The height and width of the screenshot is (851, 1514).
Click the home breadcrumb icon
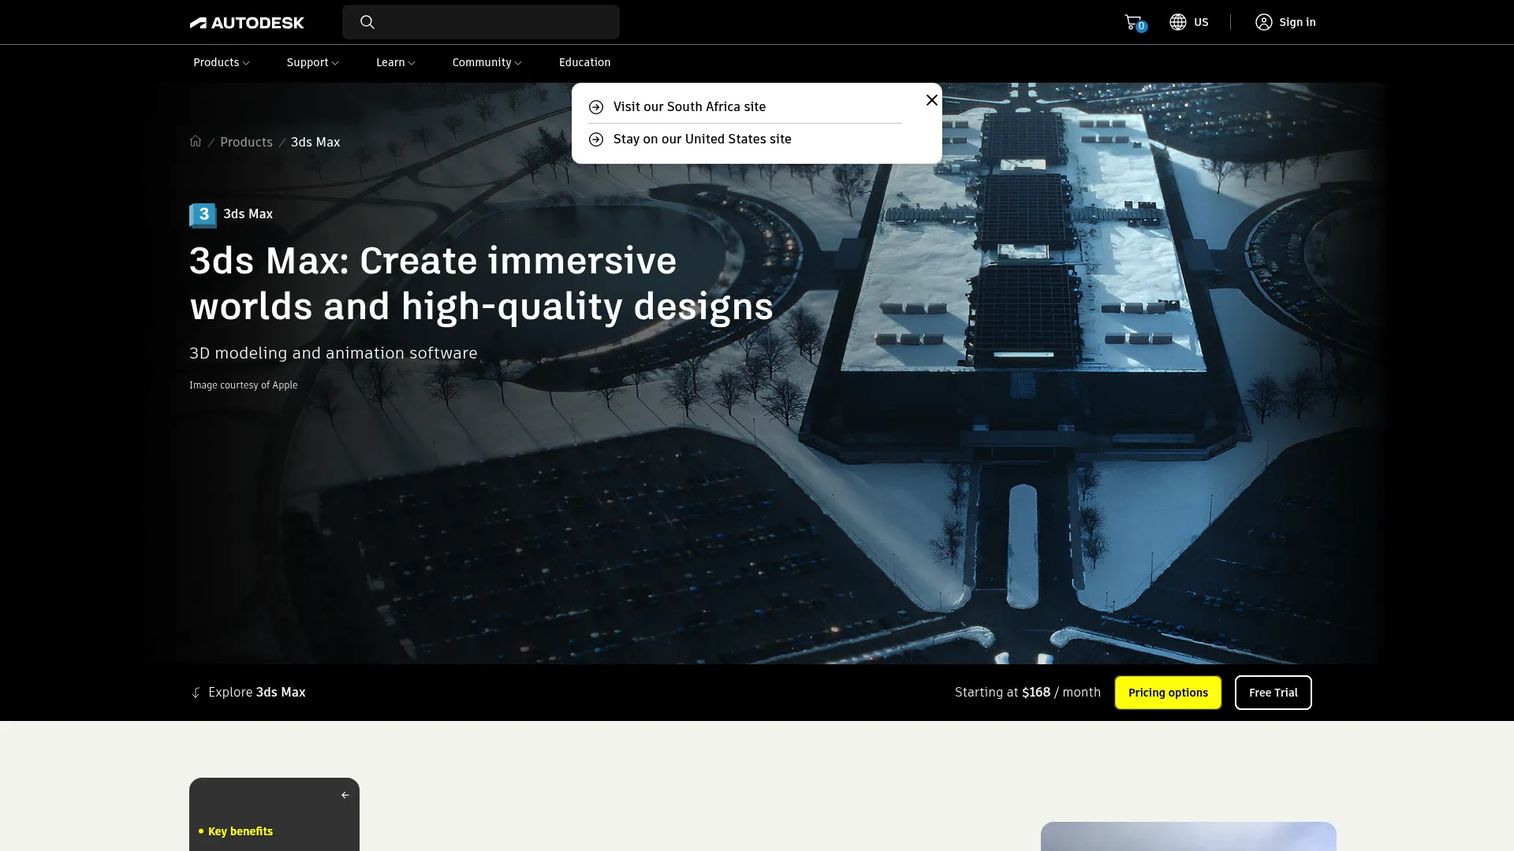tap(196, 141)
